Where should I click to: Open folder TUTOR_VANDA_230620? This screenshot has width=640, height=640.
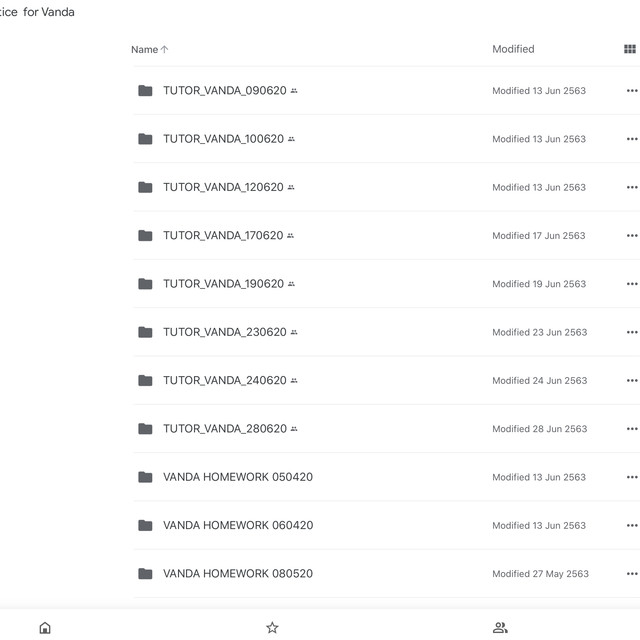[x=225, y=332]
